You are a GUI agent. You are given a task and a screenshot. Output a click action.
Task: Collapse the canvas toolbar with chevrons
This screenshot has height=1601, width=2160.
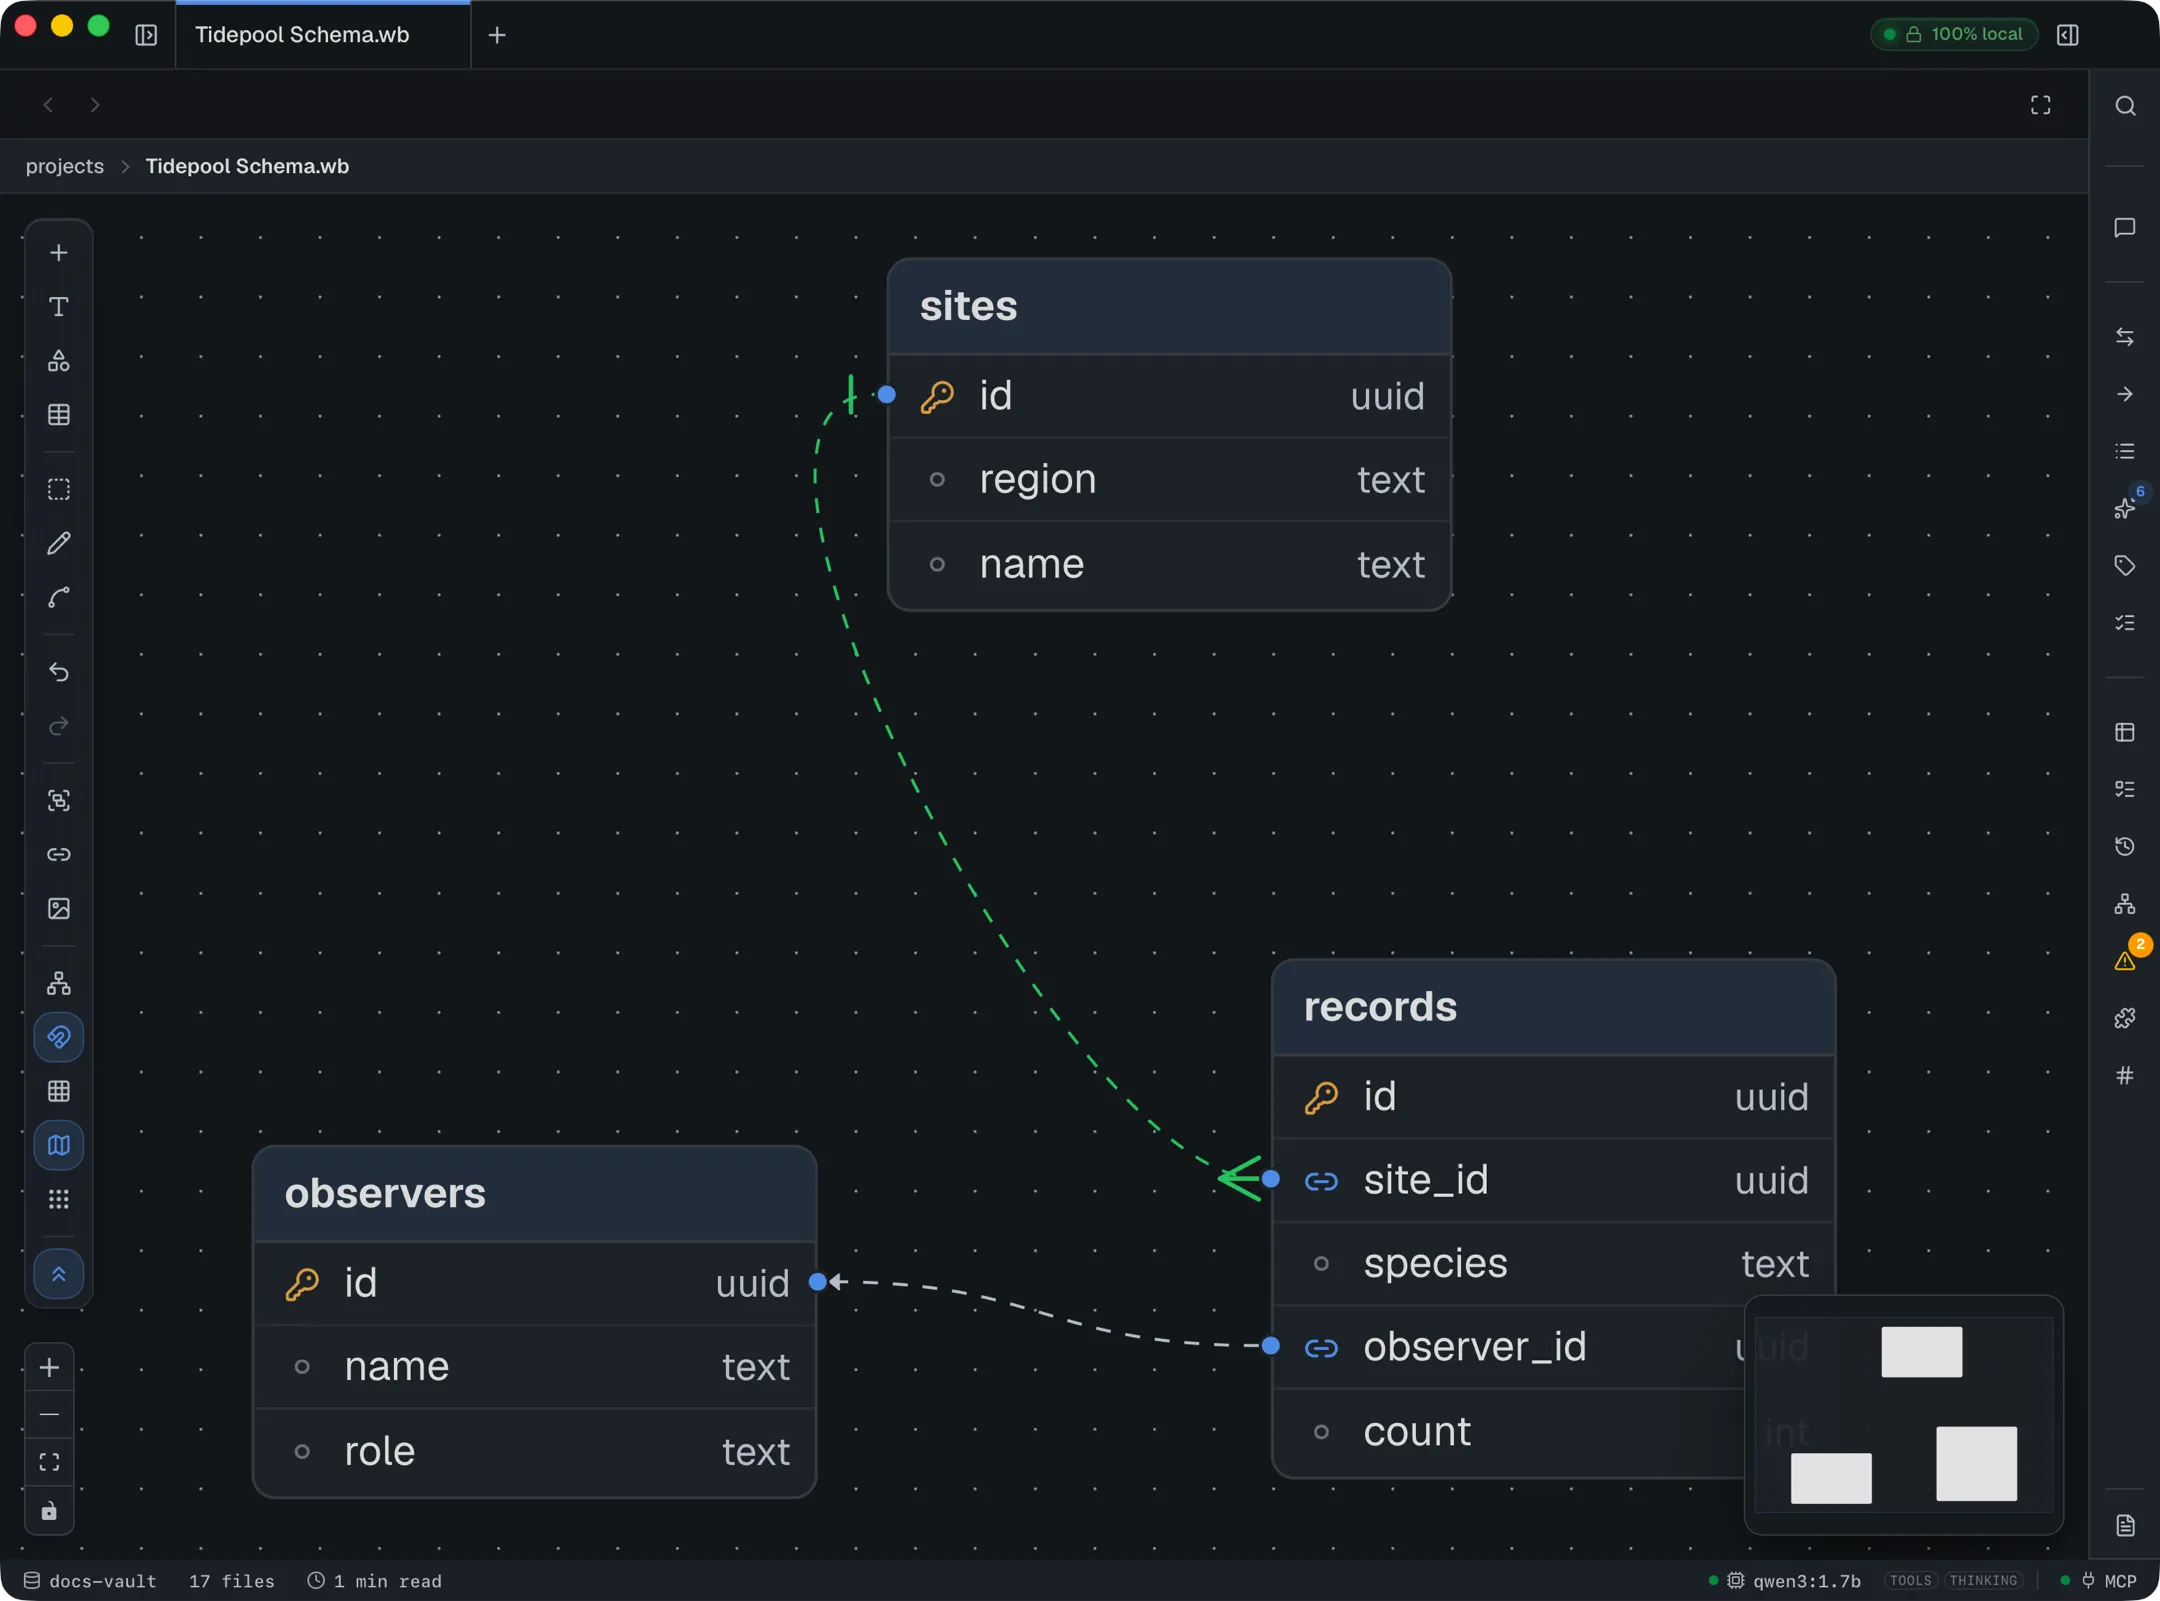59,1275
